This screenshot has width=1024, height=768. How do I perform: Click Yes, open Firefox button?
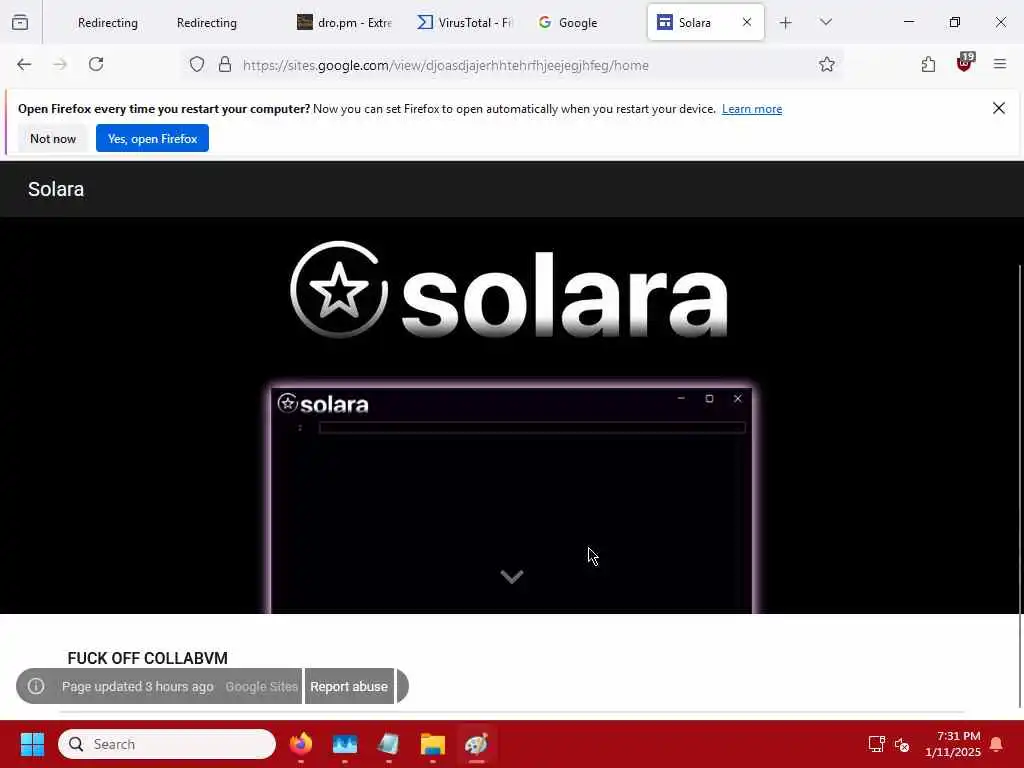point(152,138)
